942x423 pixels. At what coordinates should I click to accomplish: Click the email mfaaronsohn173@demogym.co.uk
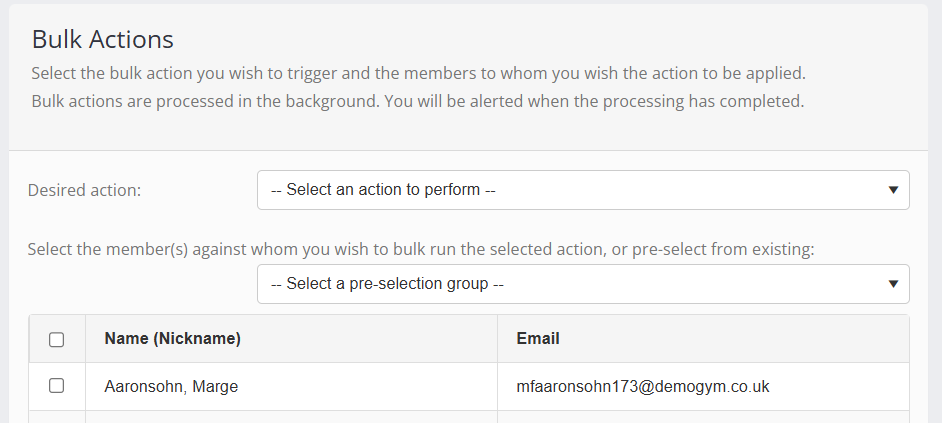tap(643, 387)
